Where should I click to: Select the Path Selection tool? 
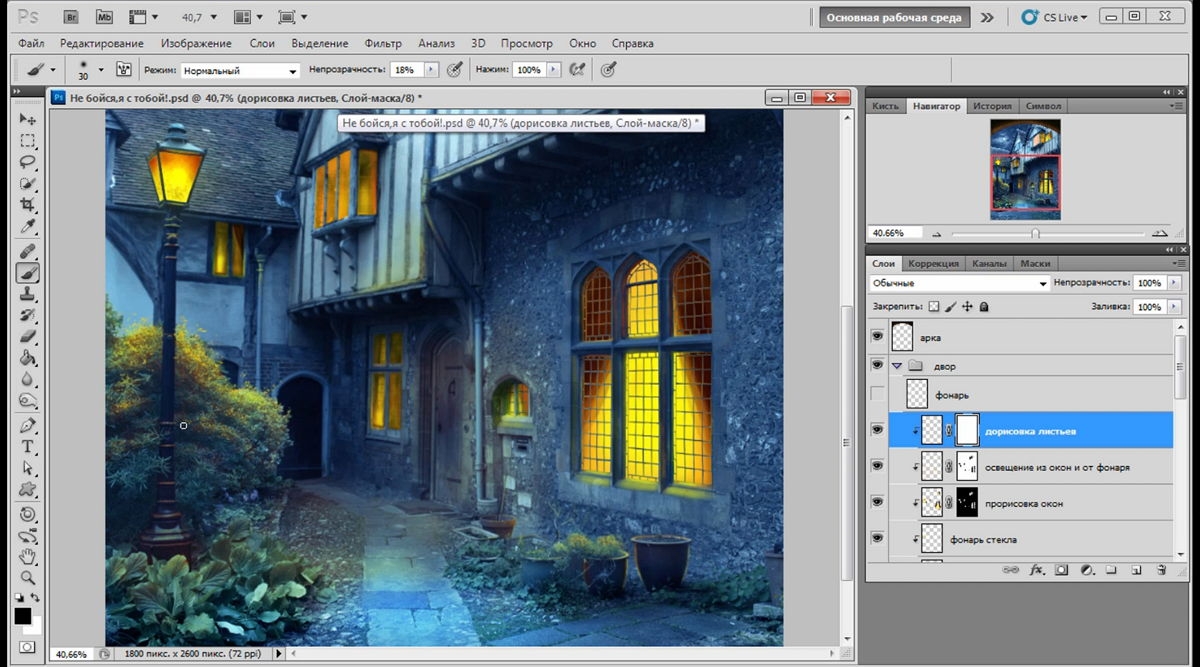point(28,468)
